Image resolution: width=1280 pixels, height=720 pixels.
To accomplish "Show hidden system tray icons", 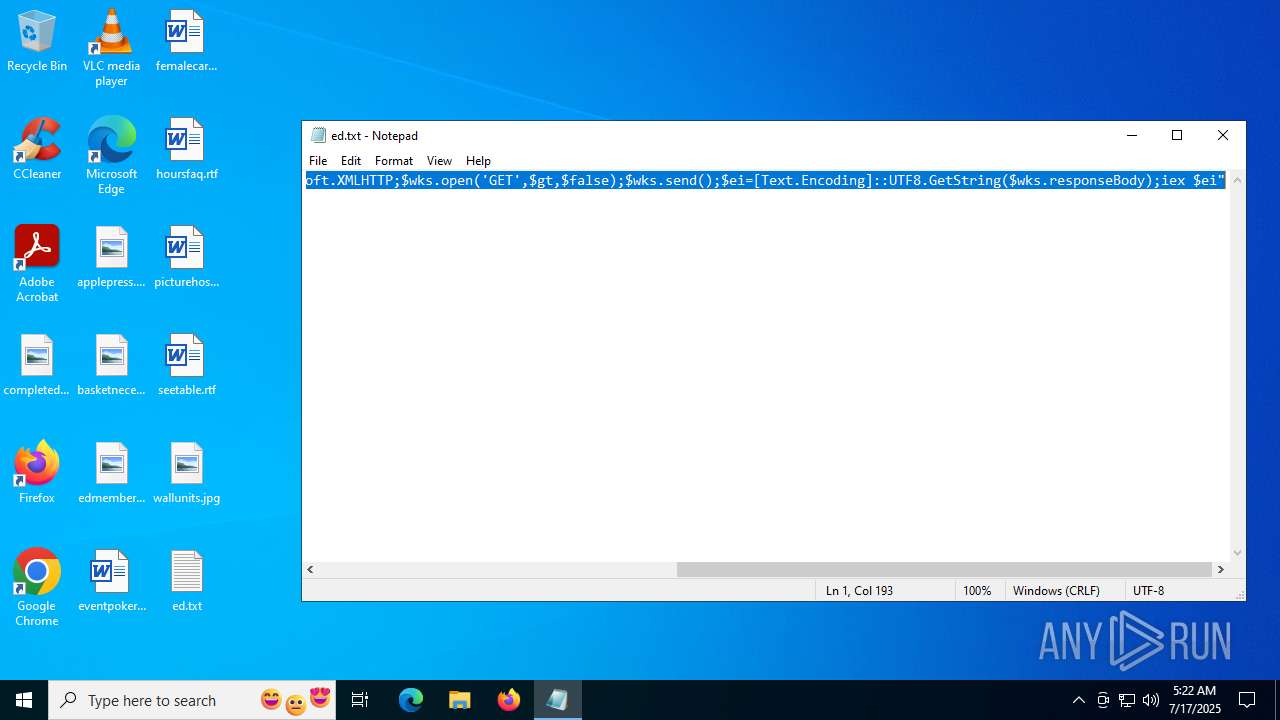I will click(x=1079, y=700).
